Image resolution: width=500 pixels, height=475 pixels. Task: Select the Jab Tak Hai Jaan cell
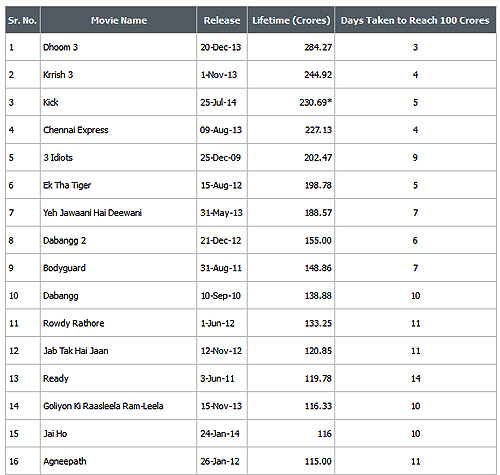tap(118, 351)
